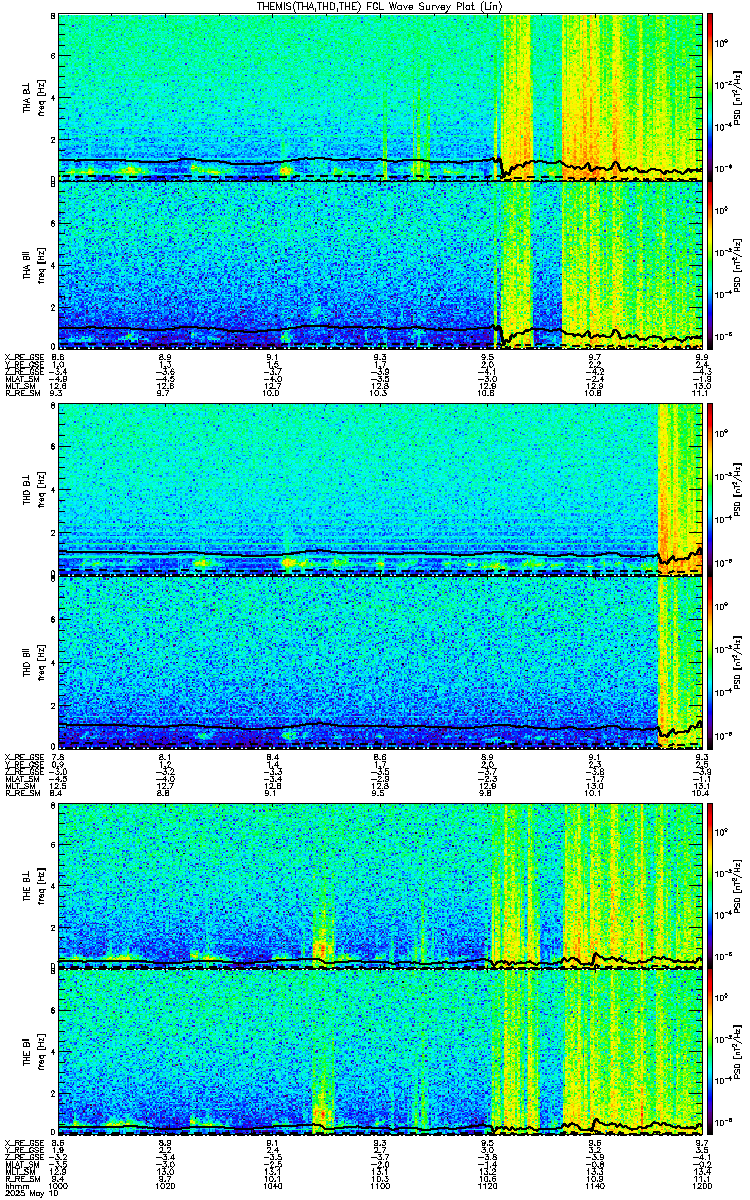This screenshot has width=750, height=1200.
Task: Click the R_RE_SM row label under THA panels
Action: [22, 395]
